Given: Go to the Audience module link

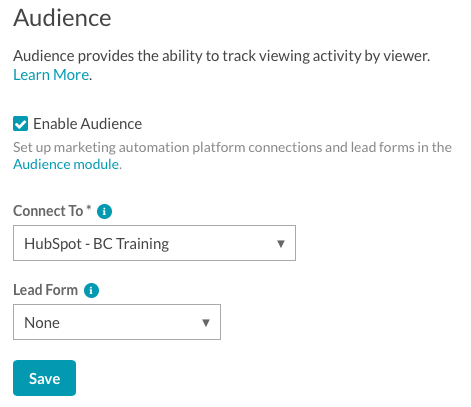Looking at the screenshot, I should [66, 164].
